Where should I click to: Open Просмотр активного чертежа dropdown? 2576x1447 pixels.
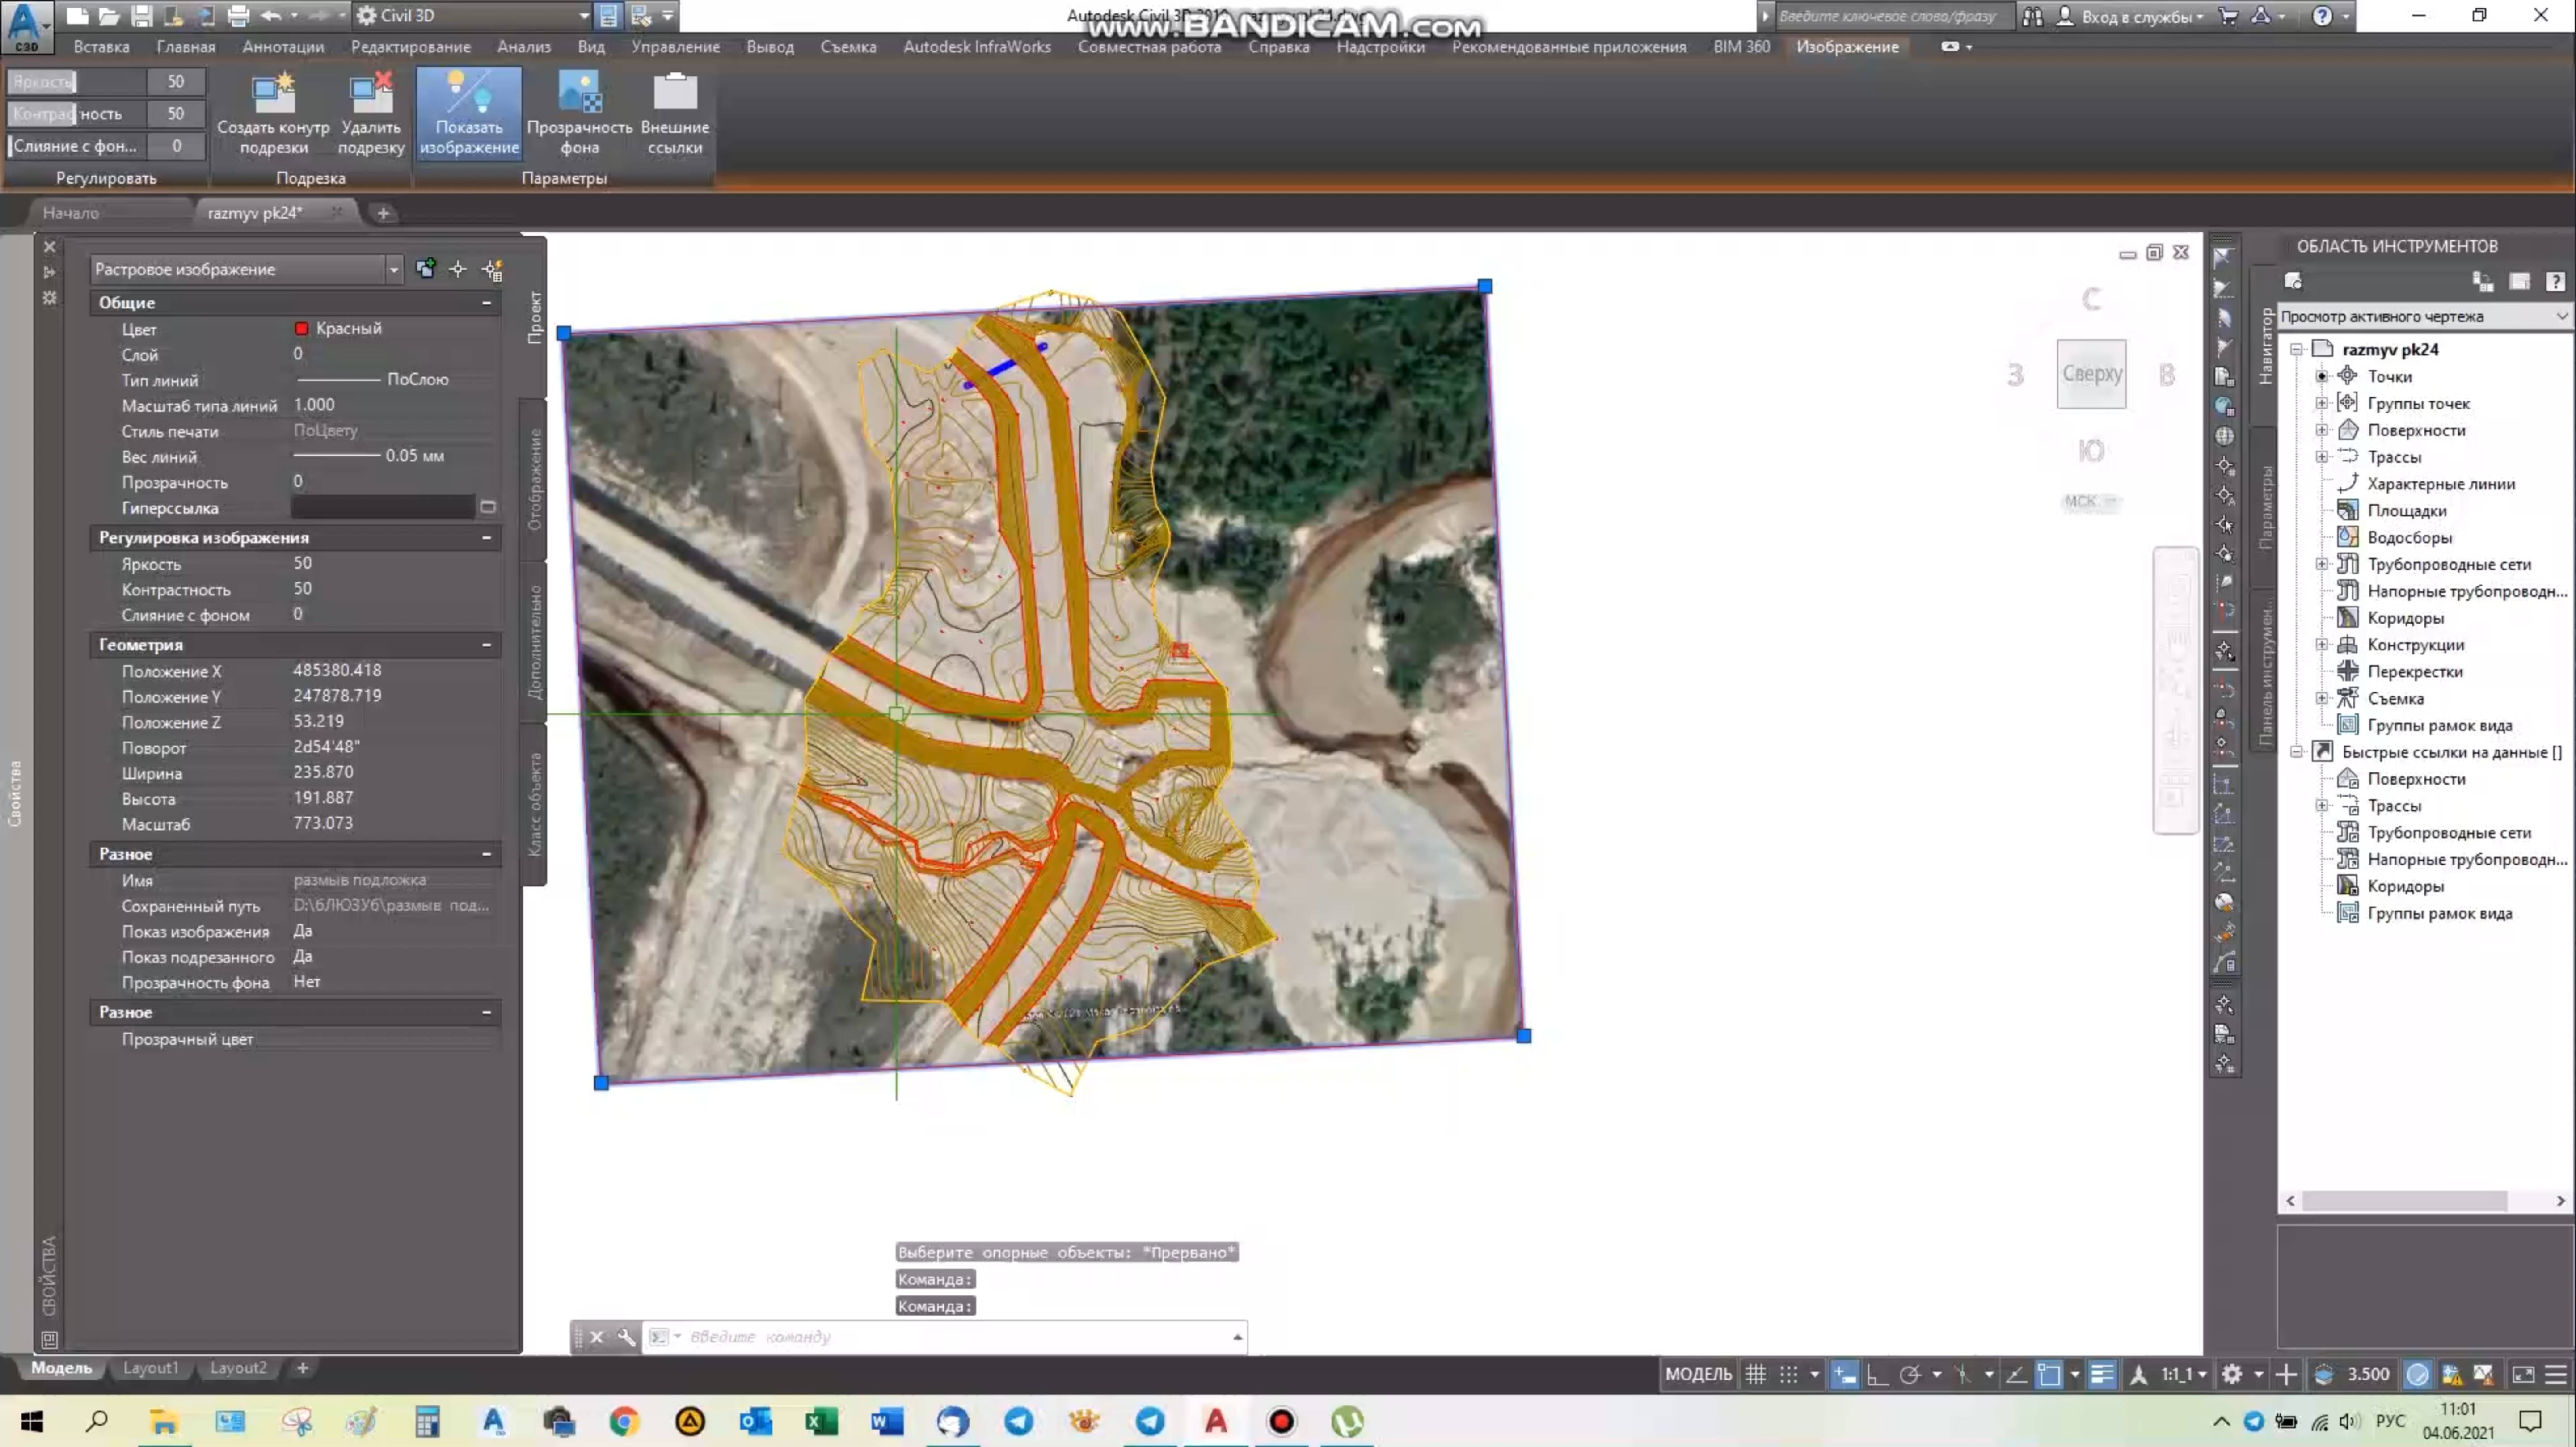click(x=2425, y=316)
